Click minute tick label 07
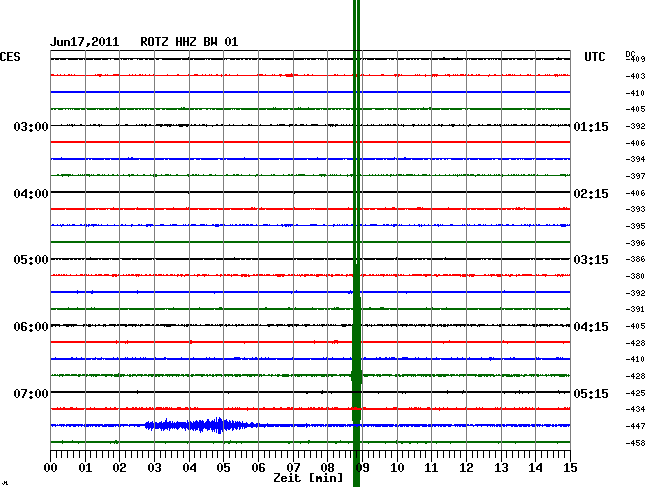The height and width of the screenshot is (494, 650). coord(293,468)
